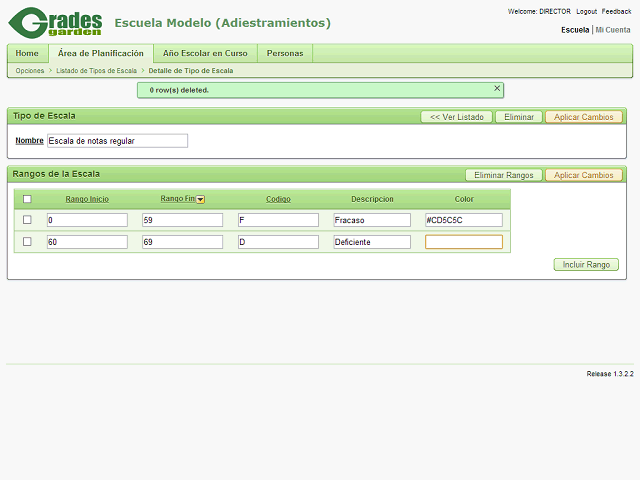Close the '0 row(s) deleted' notification
Viewport: 640px width, 480px height.
(497, 89)
